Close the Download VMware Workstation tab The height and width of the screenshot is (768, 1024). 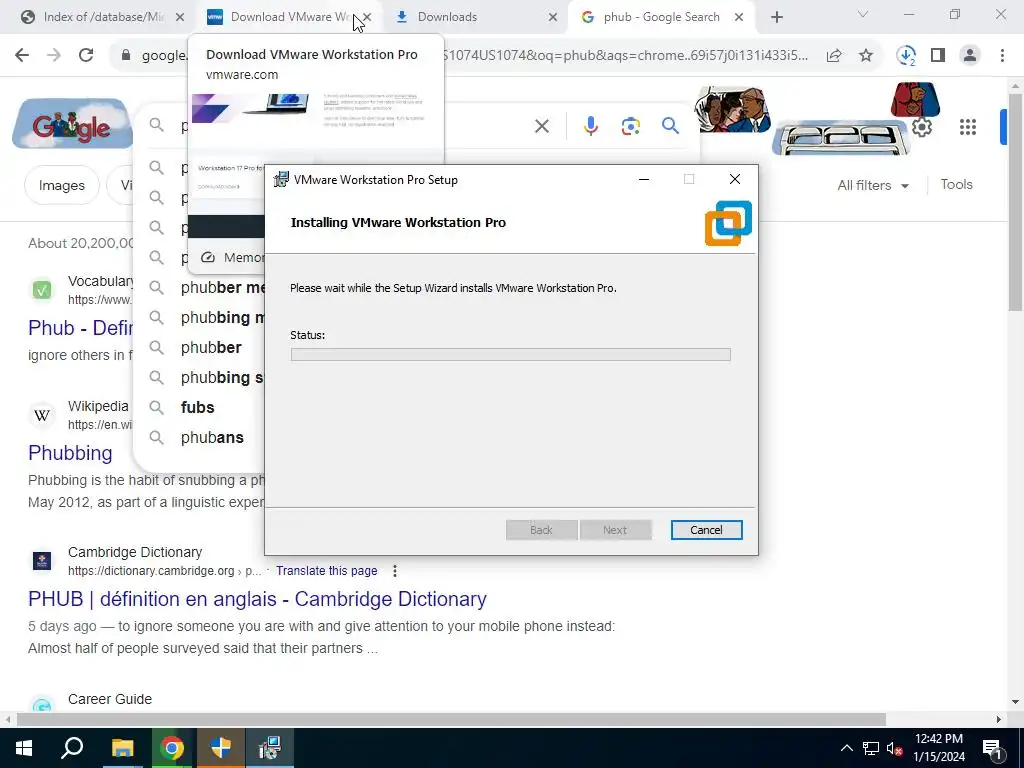click(367, 17)
